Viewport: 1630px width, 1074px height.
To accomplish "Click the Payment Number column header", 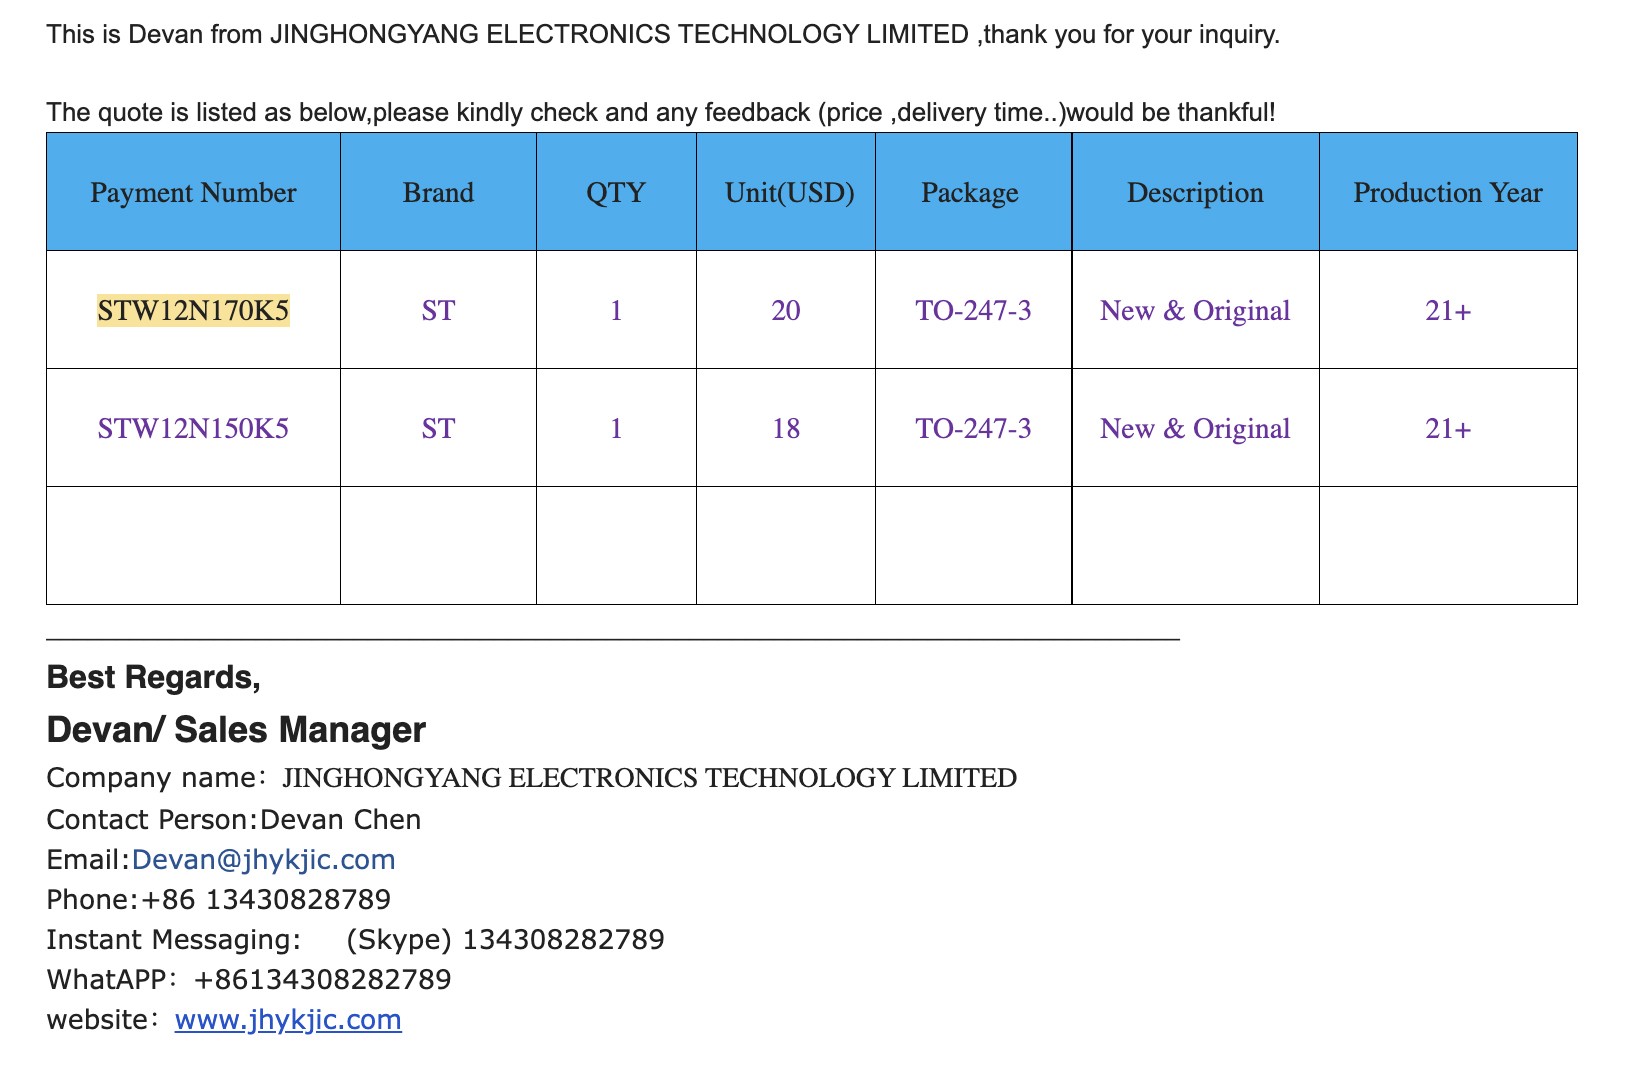I will (193, 192).
